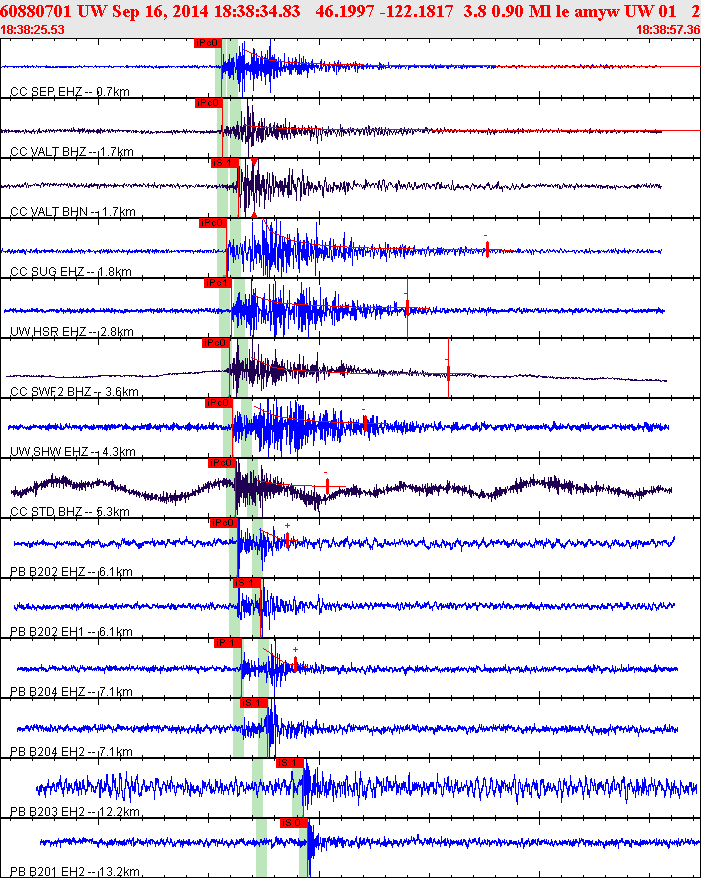Select the iS 0 pick flag on PB B201 EH2
The height and width of the screenshot is (878, 701).
pos(295,822)
